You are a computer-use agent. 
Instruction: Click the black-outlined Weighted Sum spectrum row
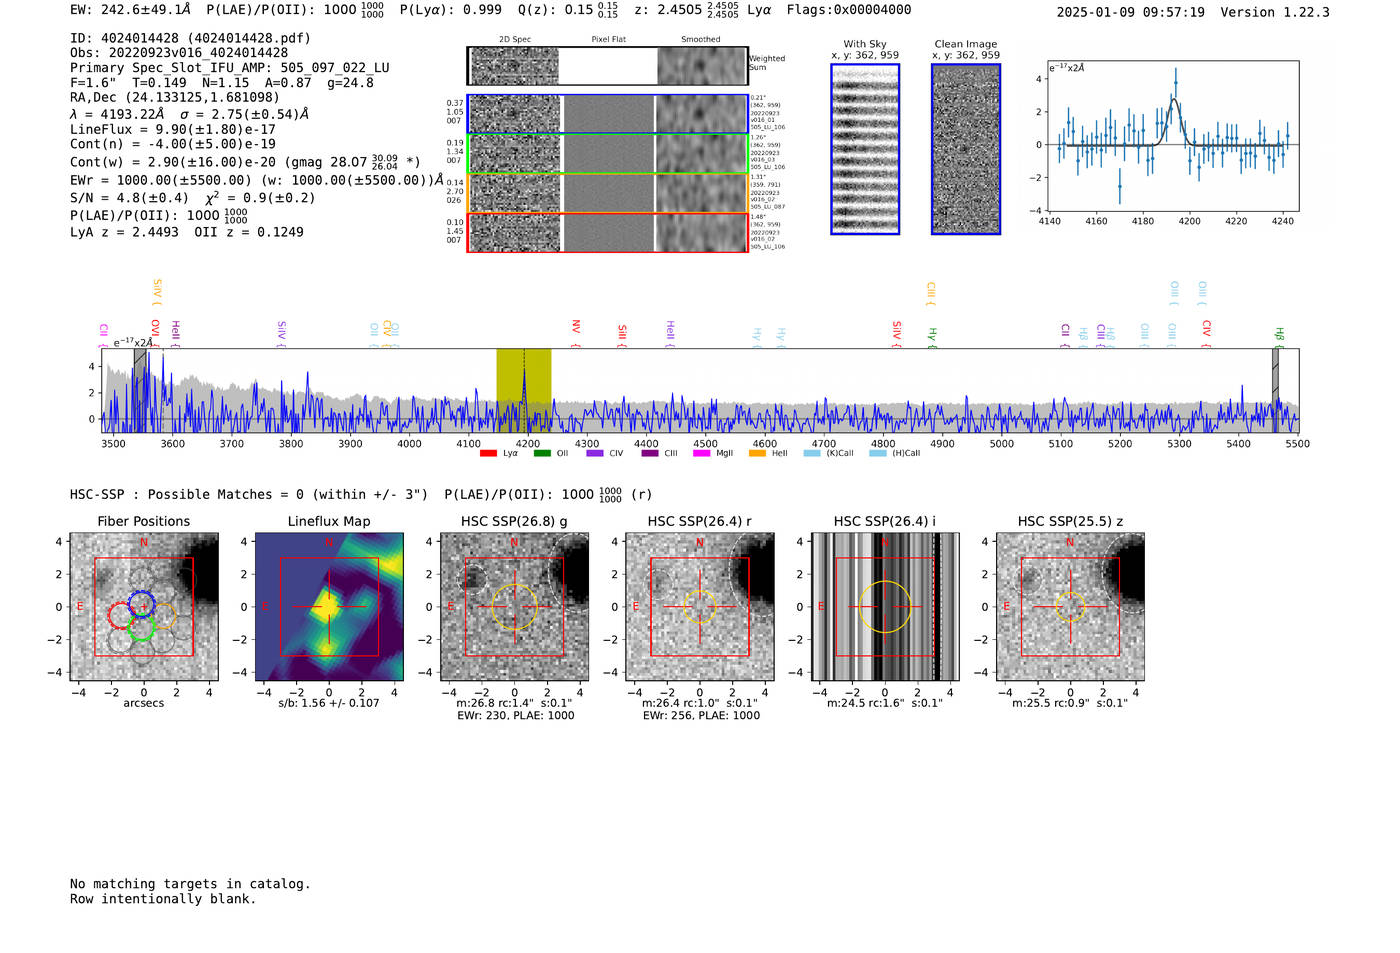point(607,66)
